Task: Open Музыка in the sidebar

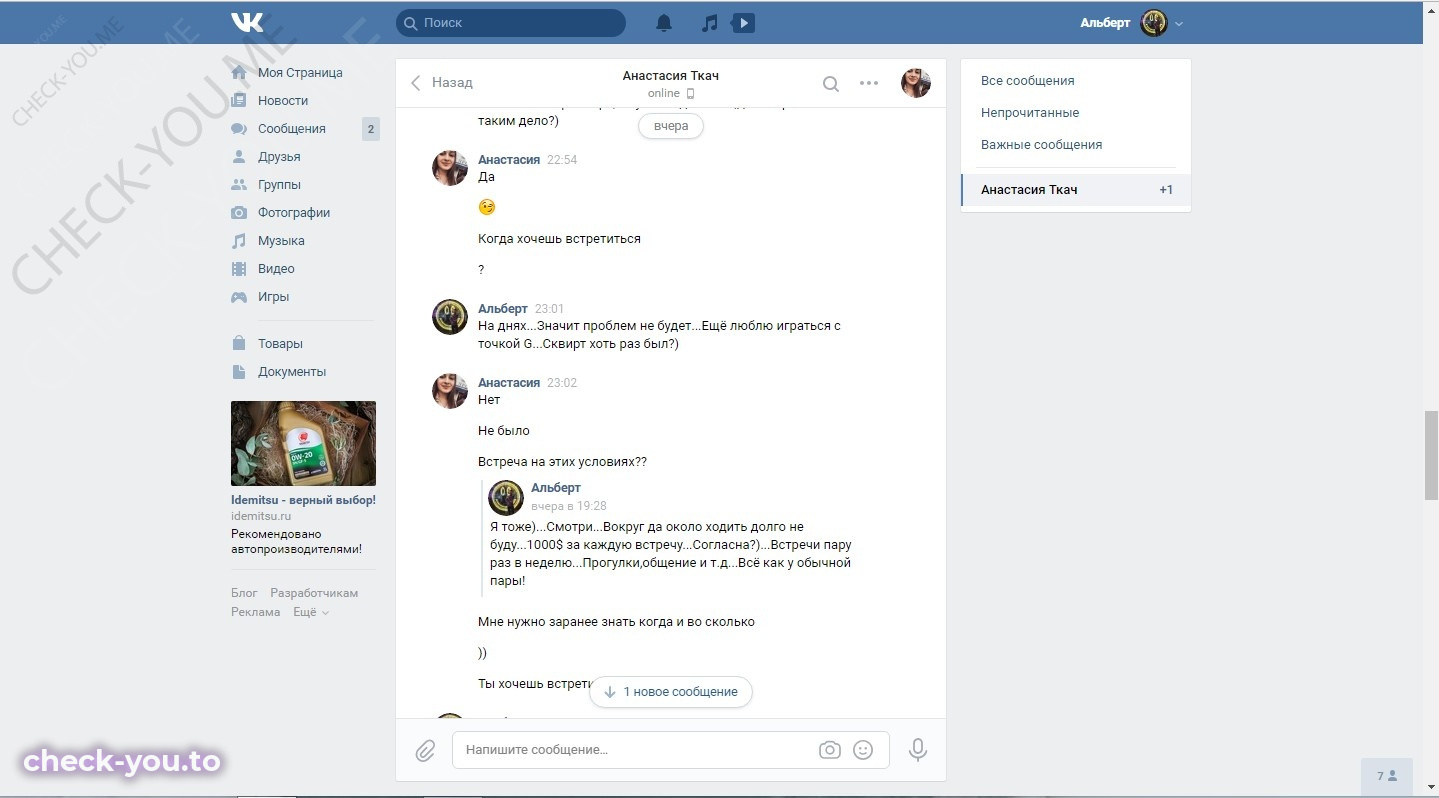Action: (x=281, y=241)
